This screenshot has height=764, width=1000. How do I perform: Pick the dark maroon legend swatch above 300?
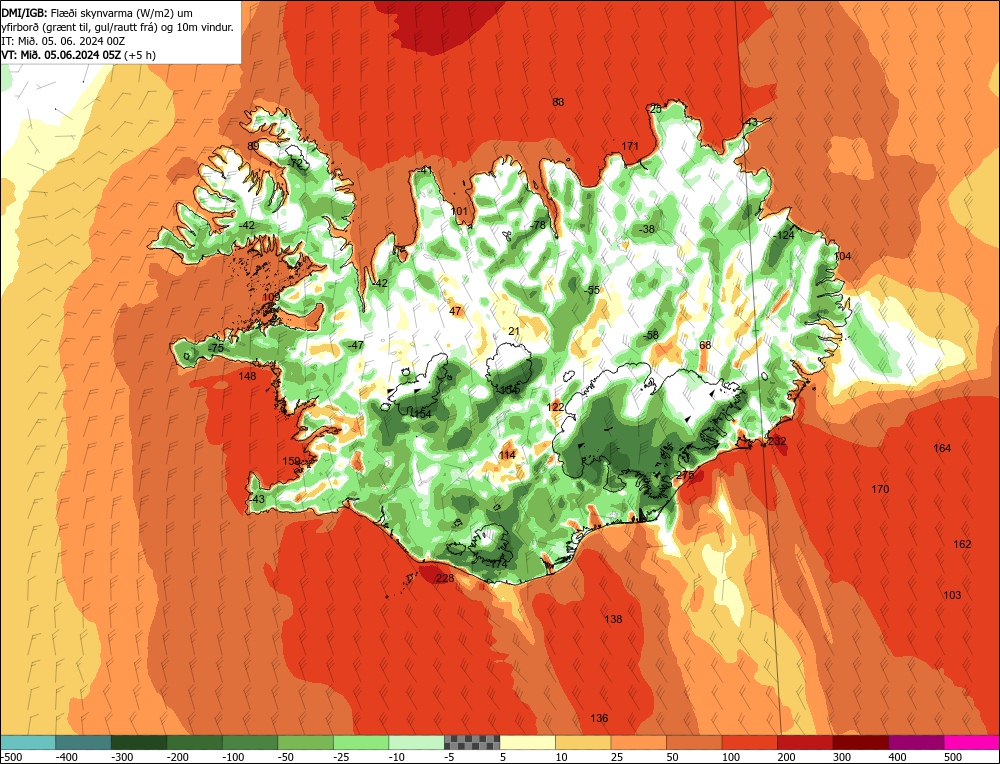click(x=860, y=742)
